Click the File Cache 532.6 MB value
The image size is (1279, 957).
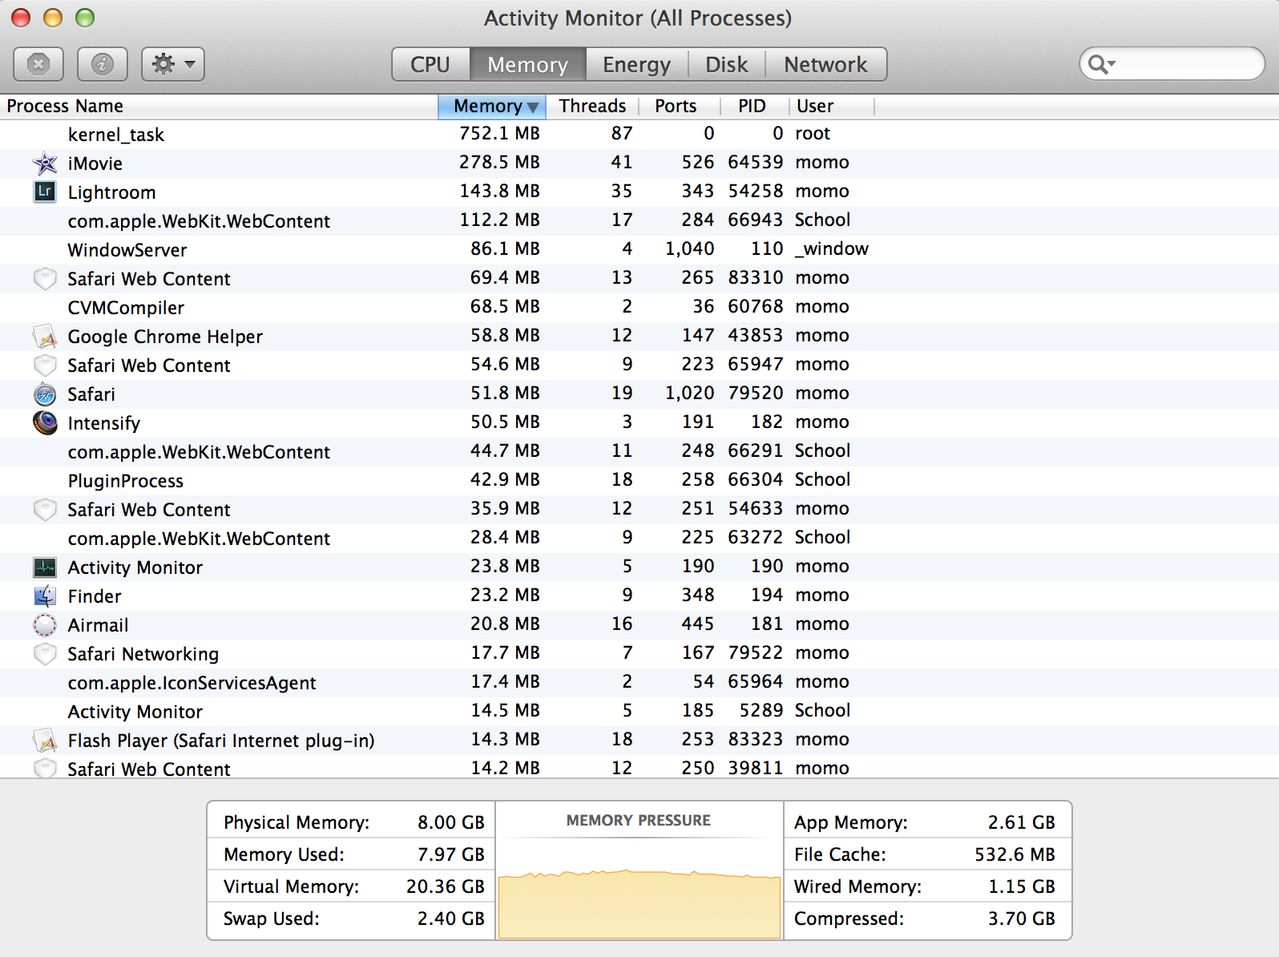[x=1015, y=854]
